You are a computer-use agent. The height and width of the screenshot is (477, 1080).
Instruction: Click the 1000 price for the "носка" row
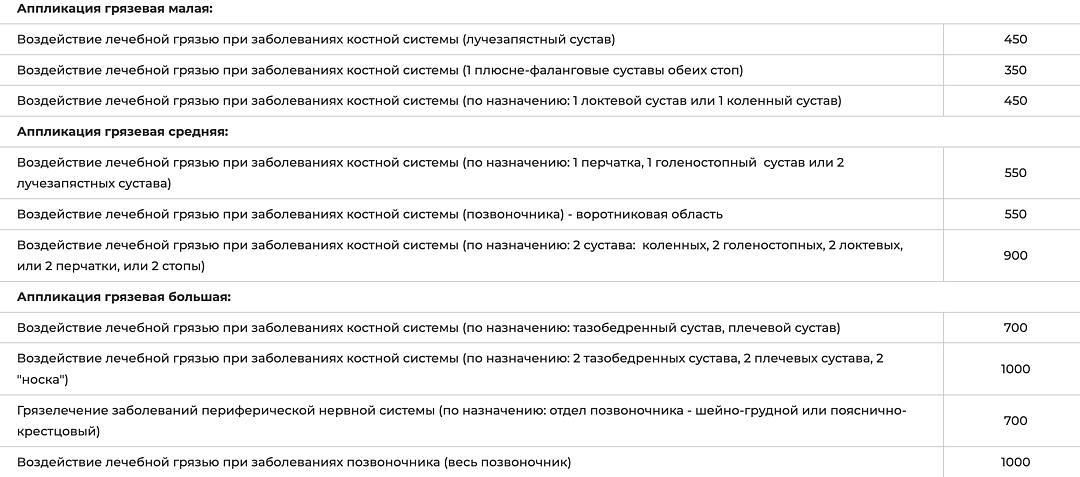[1015, 369]
